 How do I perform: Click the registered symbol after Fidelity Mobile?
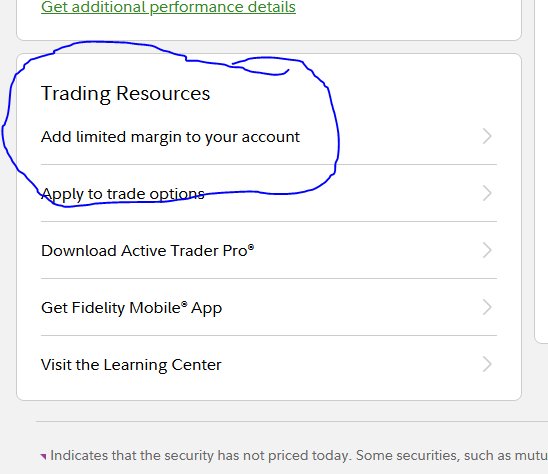184,303
